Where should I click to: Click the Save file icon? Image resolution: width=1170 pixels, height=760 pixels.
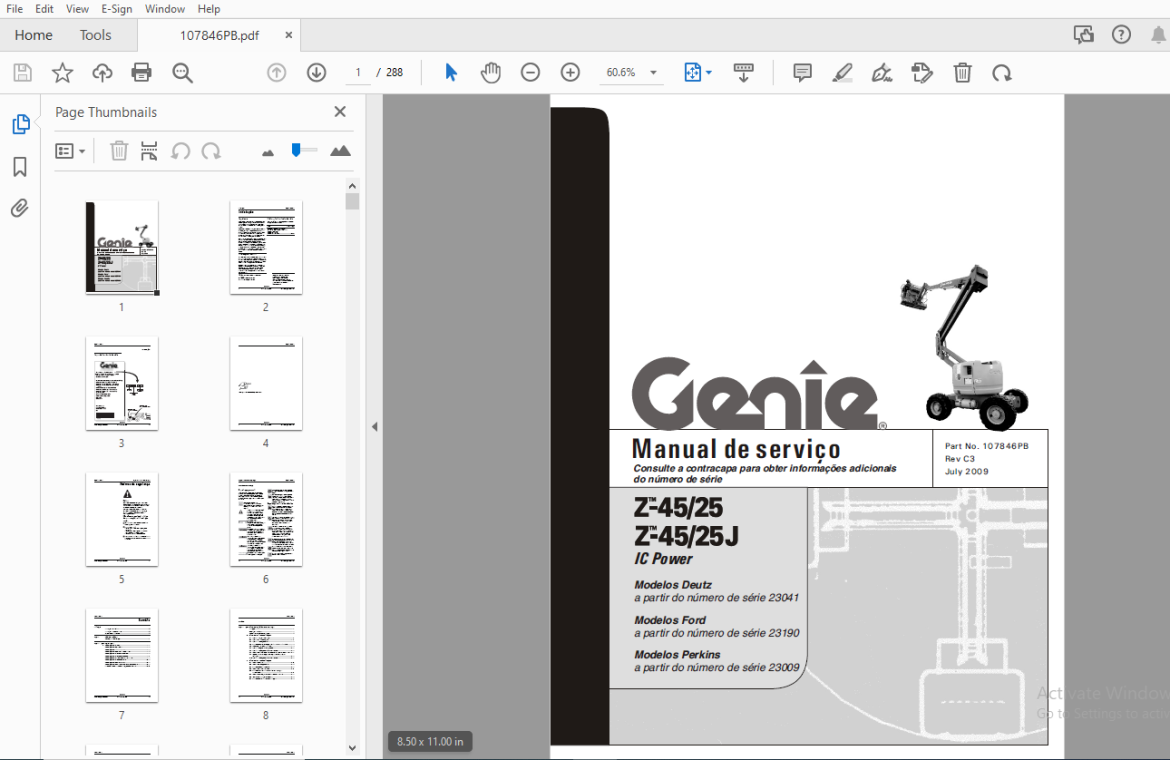(22, 72)
